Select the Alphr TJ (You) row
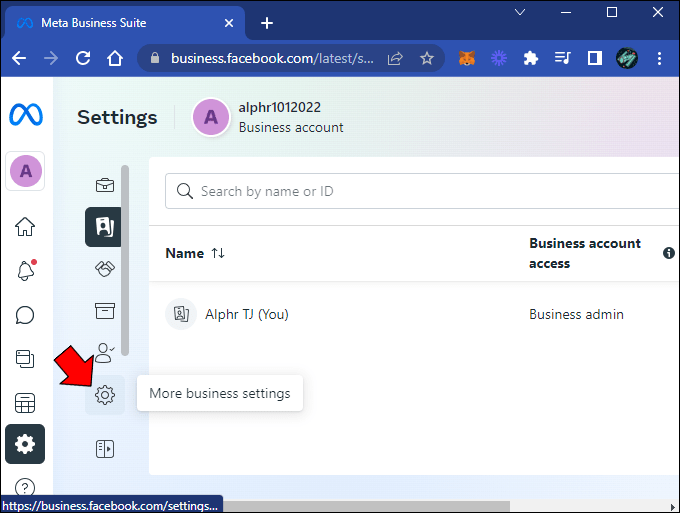Viewport: 680px width, 513px height. tap(414, 314)
